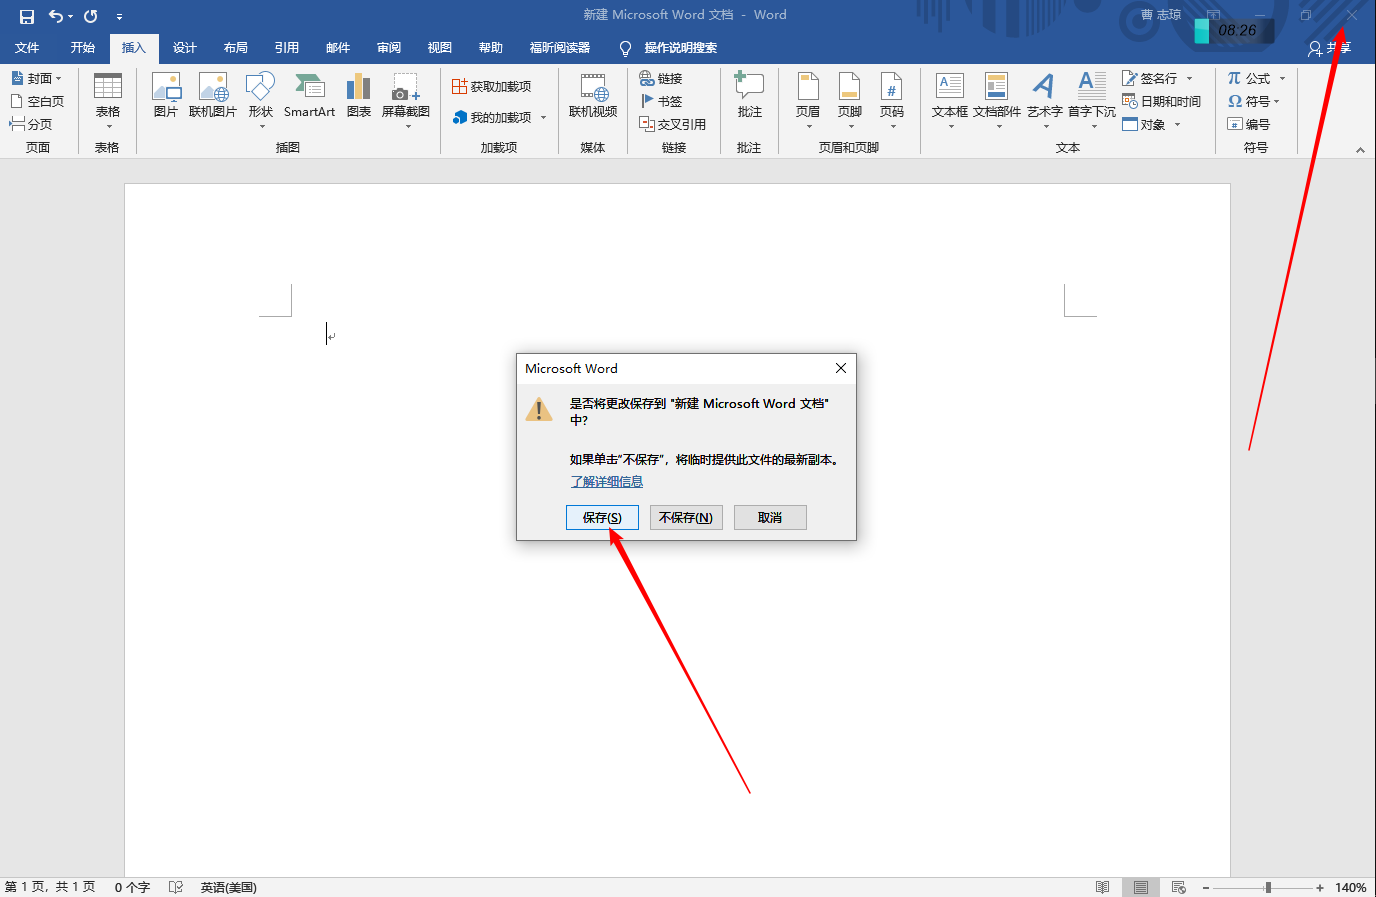1376x897 pixels.
Task: Add a bookmark with 书签
Action: tap(661, 101)
